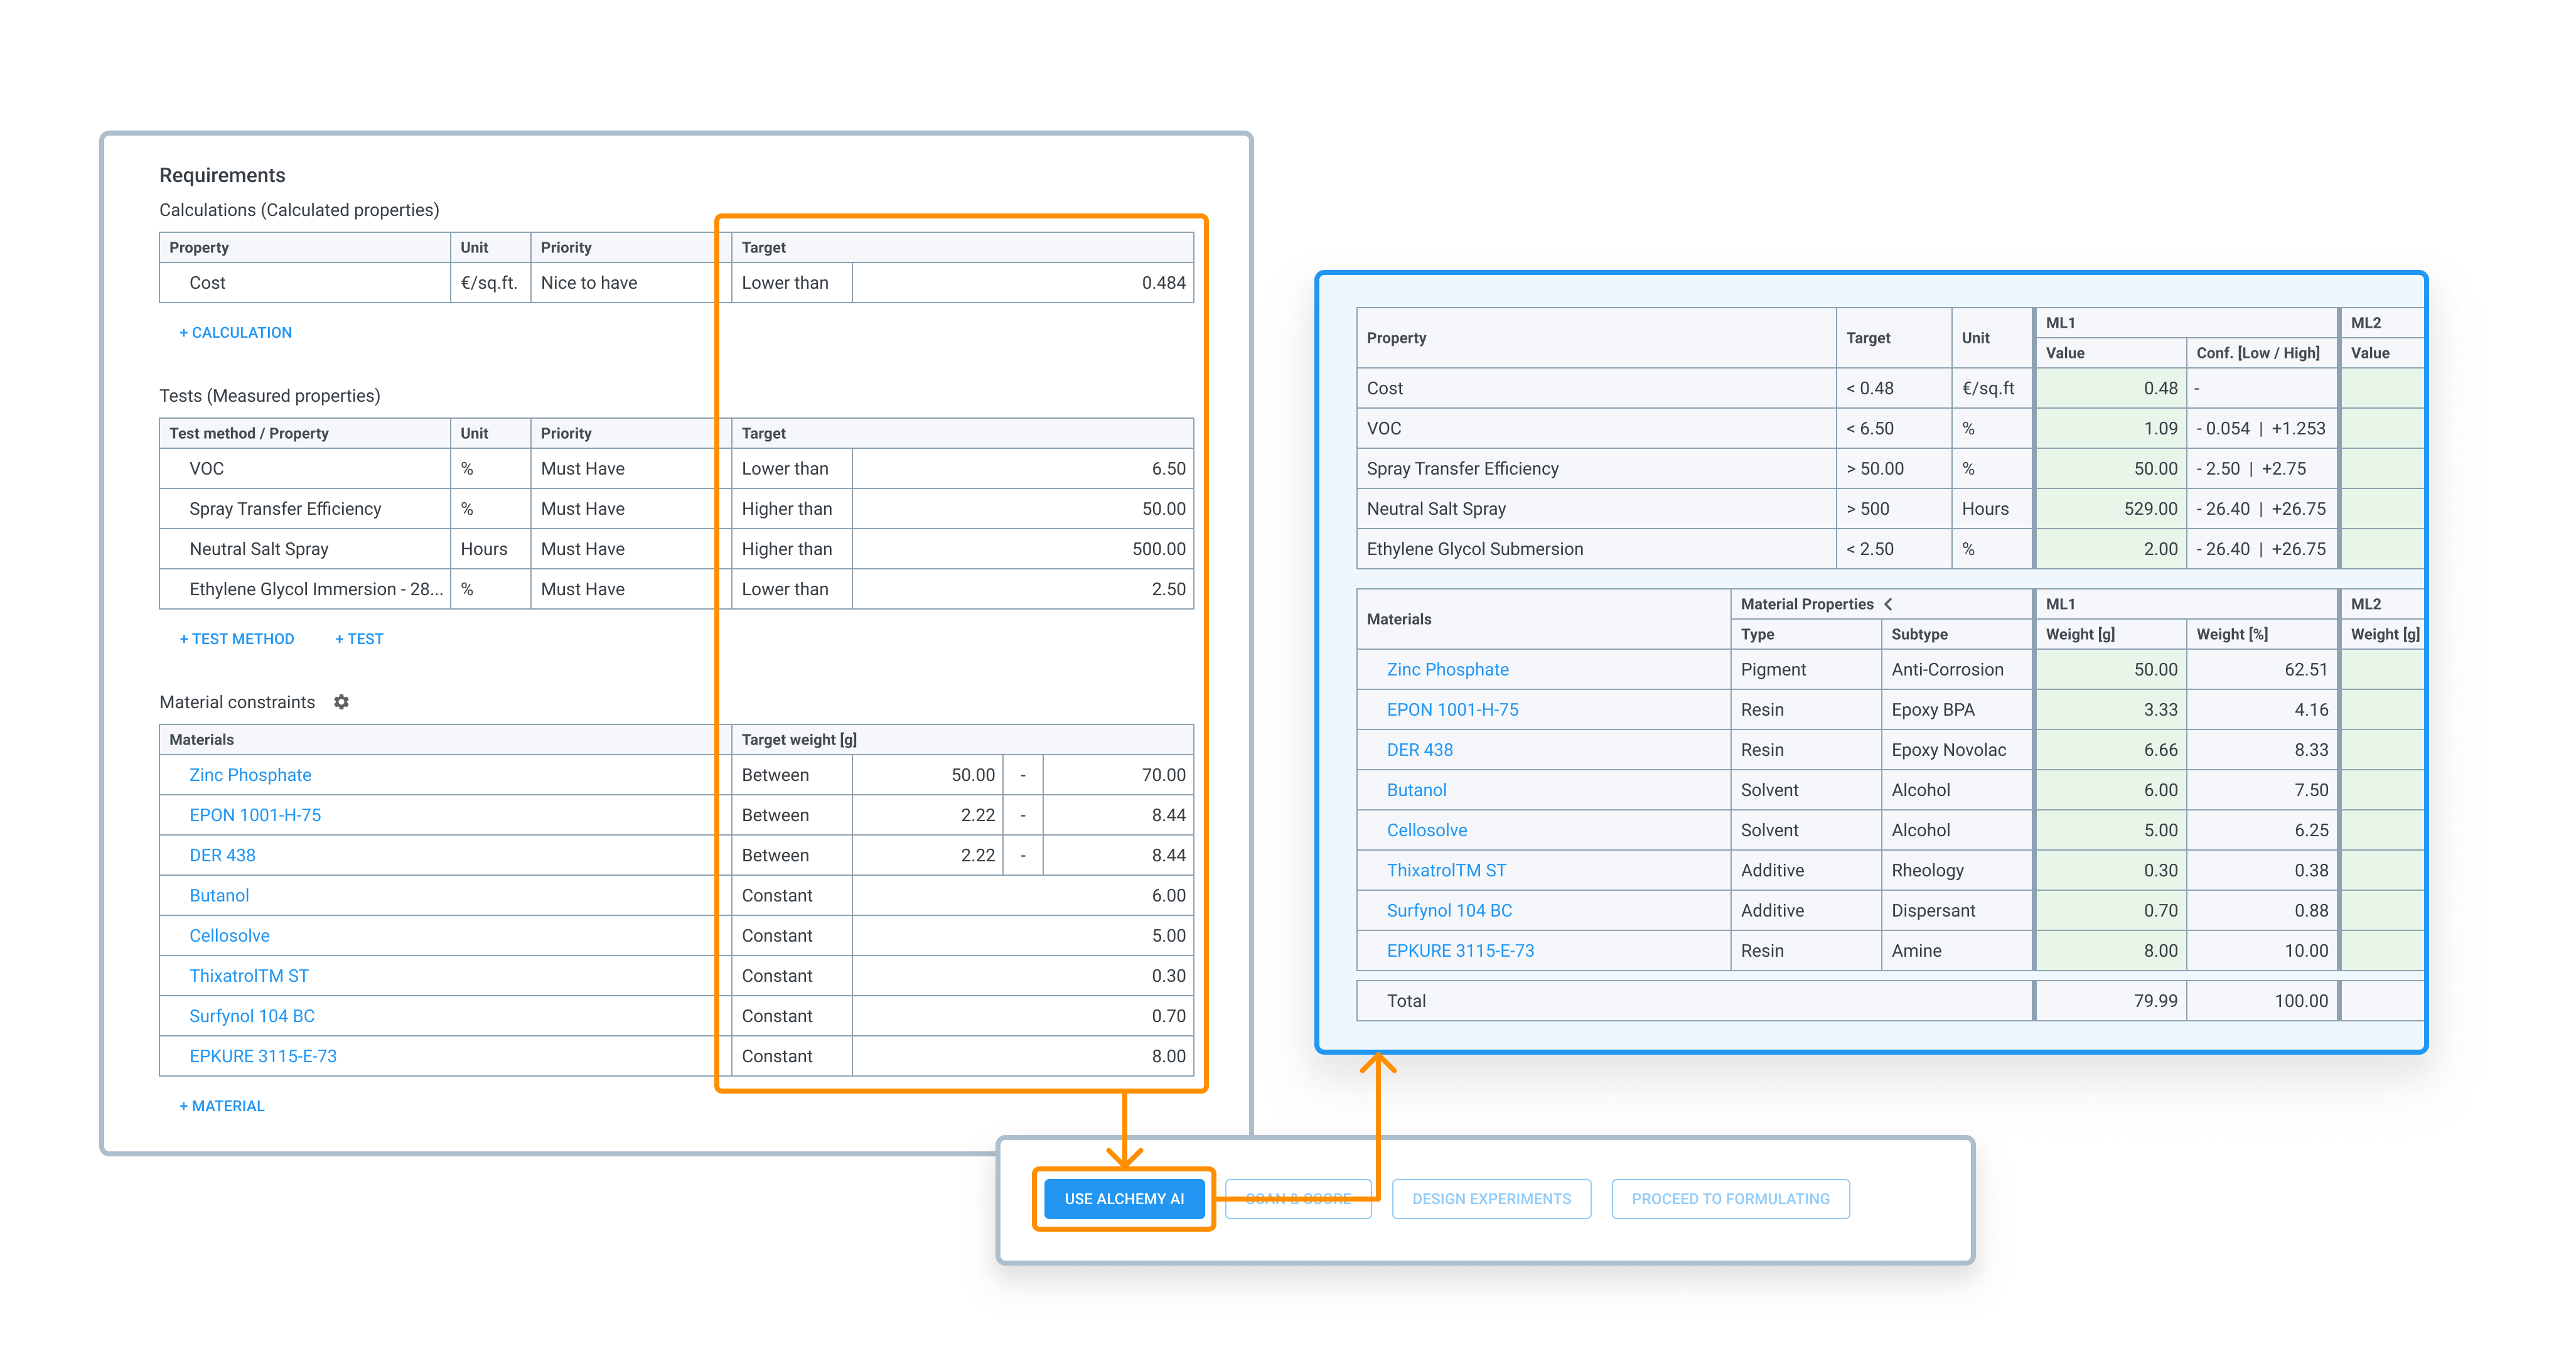This screenshot has width=2576, height=1356.
Task: Click PROCEED TO FORMULATING
Action: (1730, 1198)
